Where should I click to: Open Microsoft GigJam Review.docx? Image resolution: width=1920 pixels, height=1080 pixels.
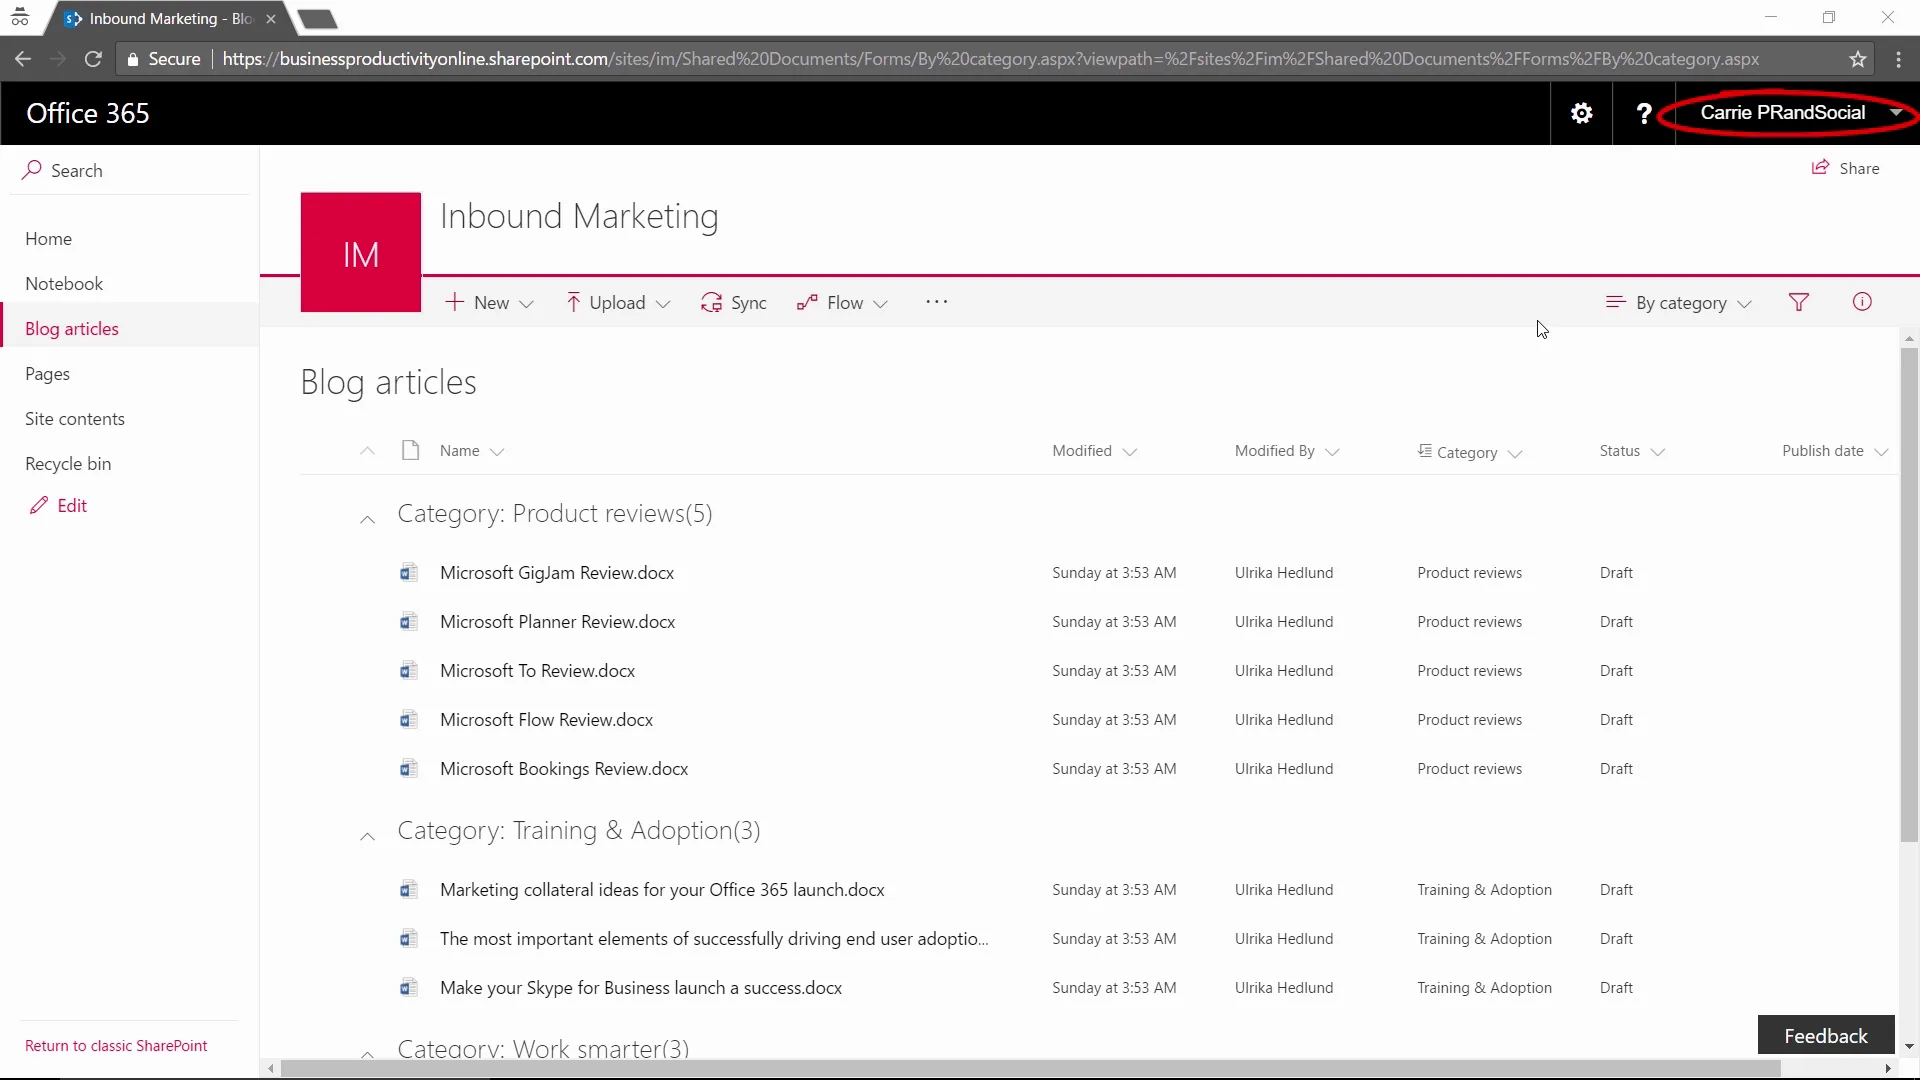pyautogui.click(x=557, y=573)
